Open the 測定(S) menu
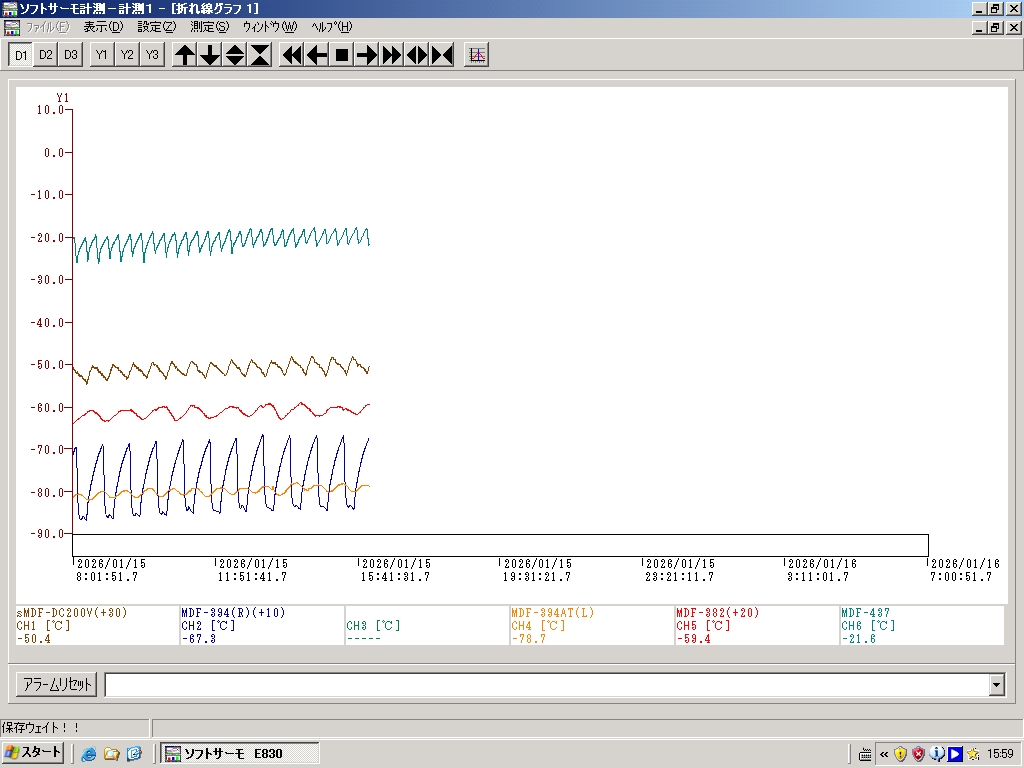Image resolution: width=1024 pixels, height=768 pixels. tap(209, 27)
